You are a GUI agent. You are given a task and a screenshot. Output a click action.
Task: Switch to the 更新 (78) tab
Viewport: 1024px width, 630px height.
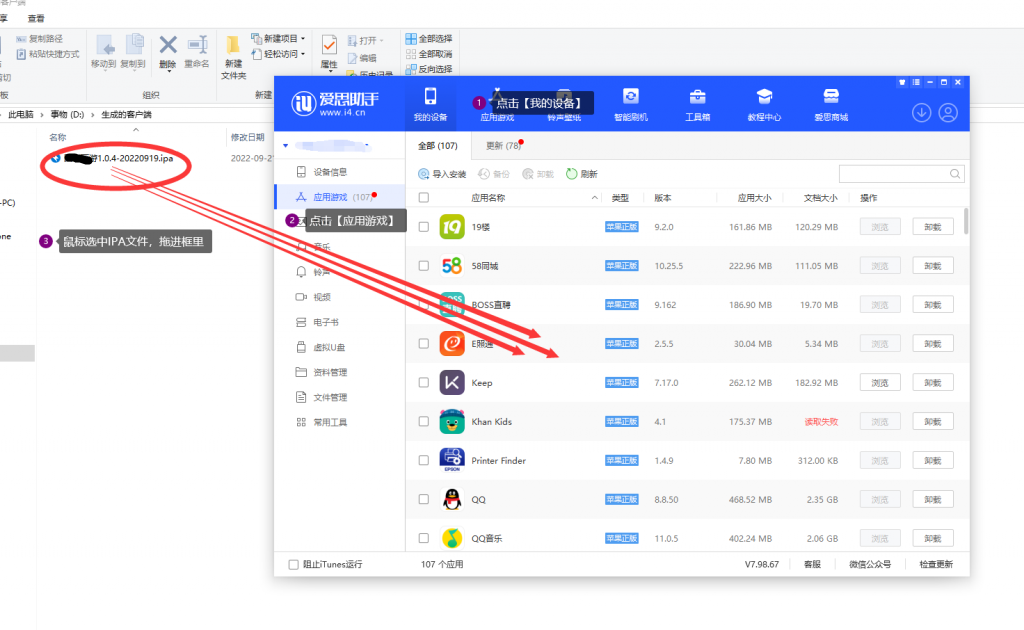pos(504,146)
